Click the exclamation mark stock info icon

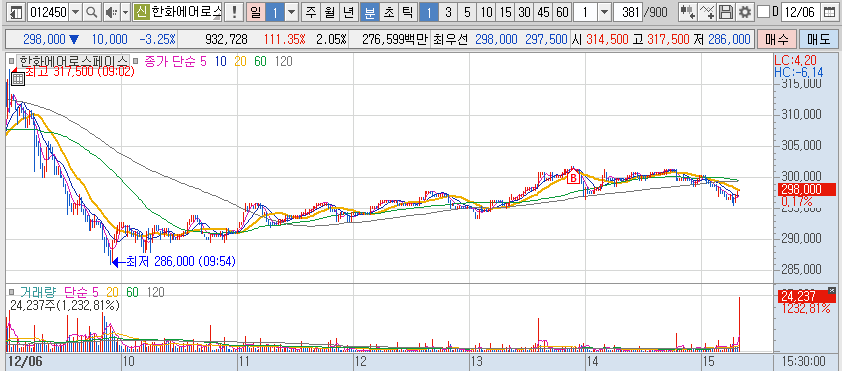(234, 12)
